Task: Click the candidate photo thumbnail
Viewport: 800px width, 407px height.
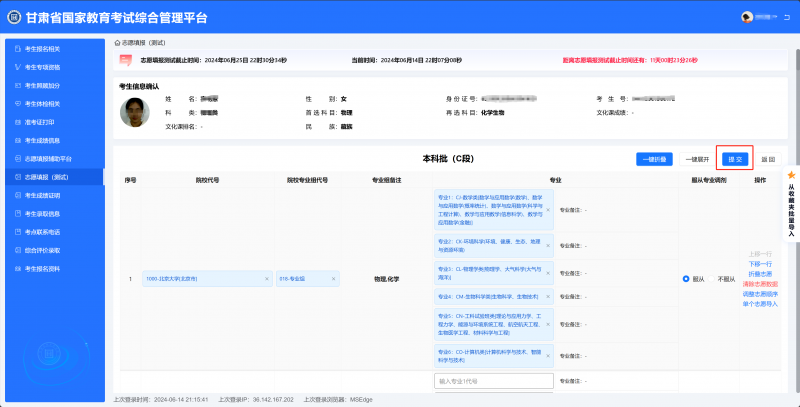Action: click(x=135, y=112)
